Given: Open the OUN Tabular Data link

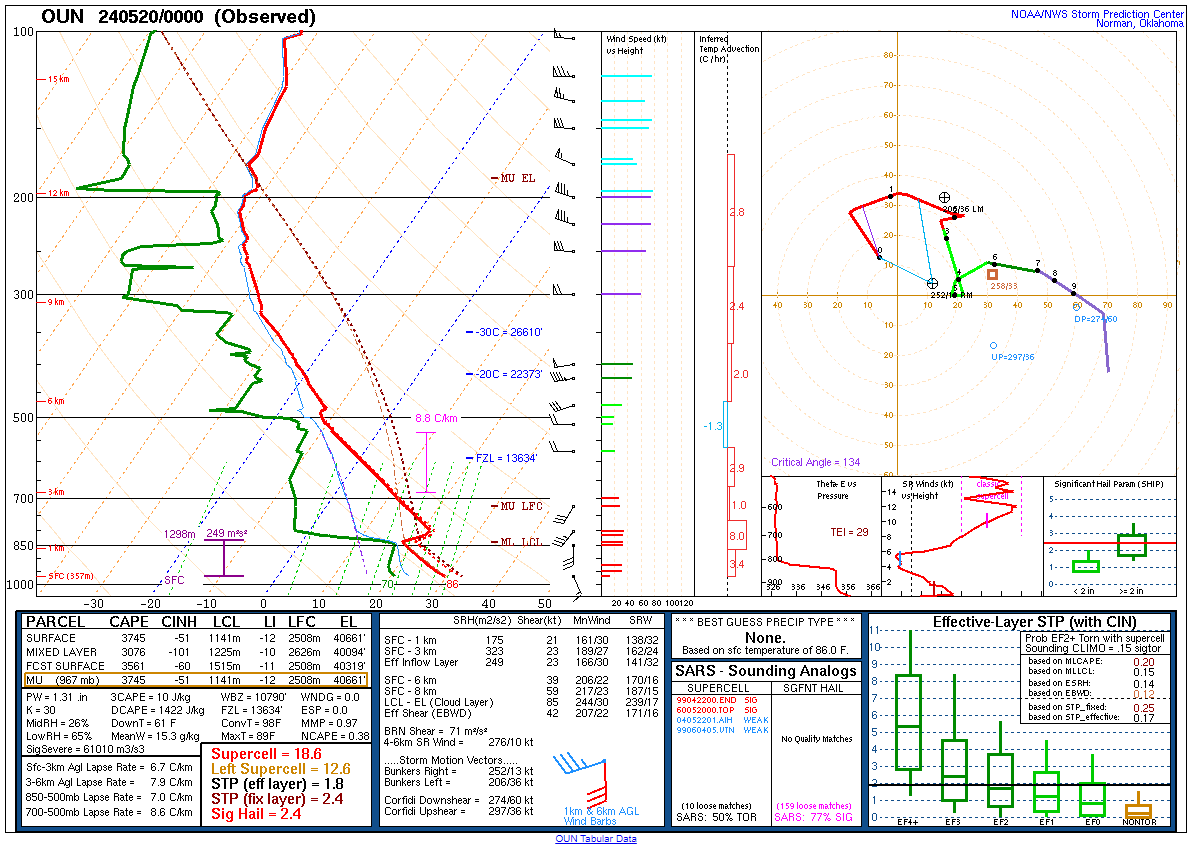Looking at the screenshot, I should click(x=595, y=839).
